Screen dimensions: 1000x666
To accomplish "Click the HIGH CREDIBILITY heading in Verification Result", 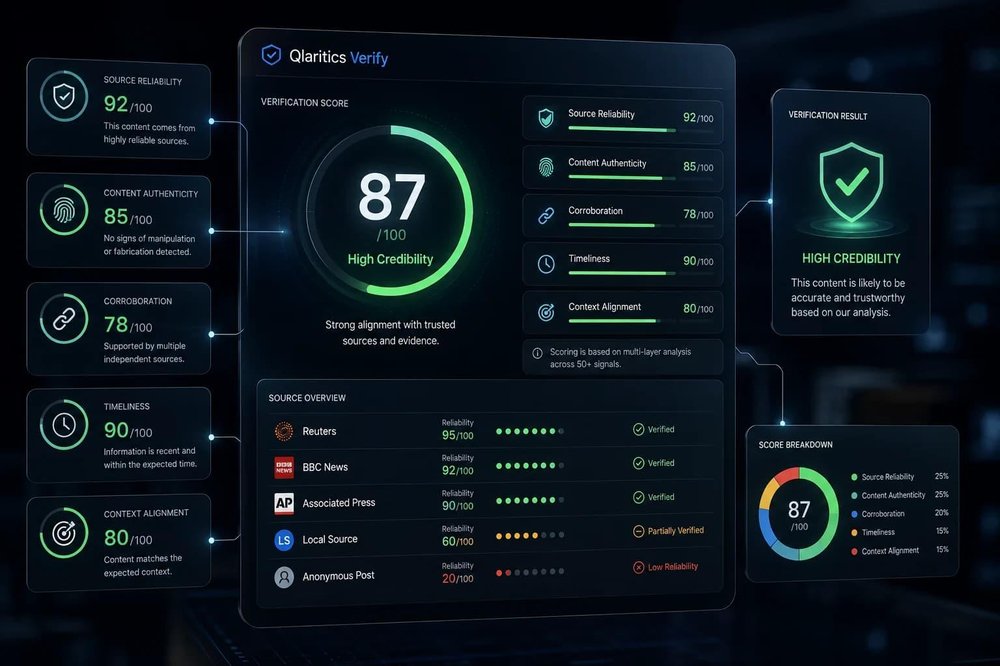I will click(851, 258).
